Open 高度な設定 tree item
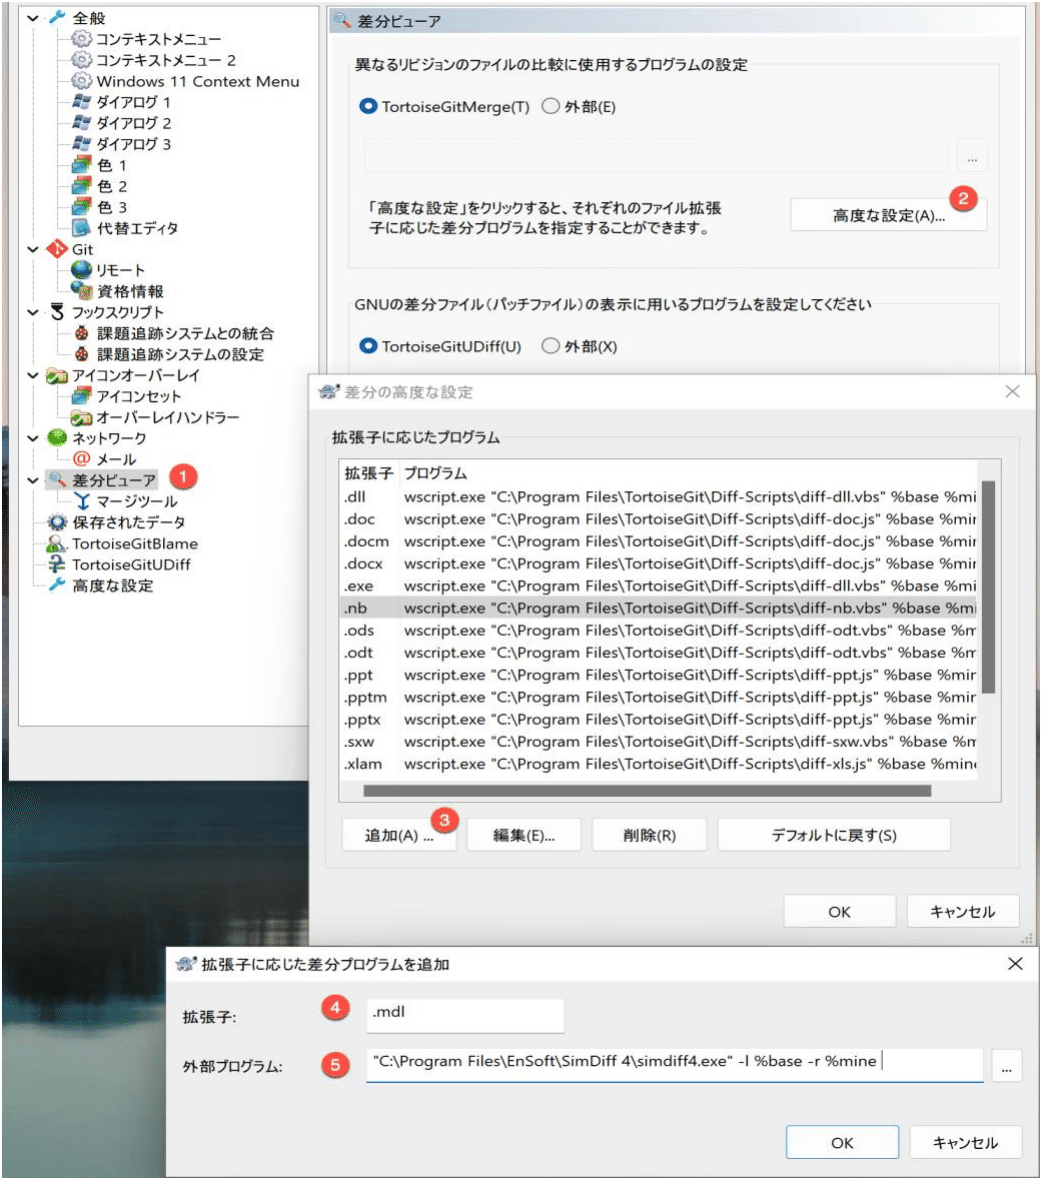The width and height of the screenshot is (1043, 1180). (x=112, y=585)
